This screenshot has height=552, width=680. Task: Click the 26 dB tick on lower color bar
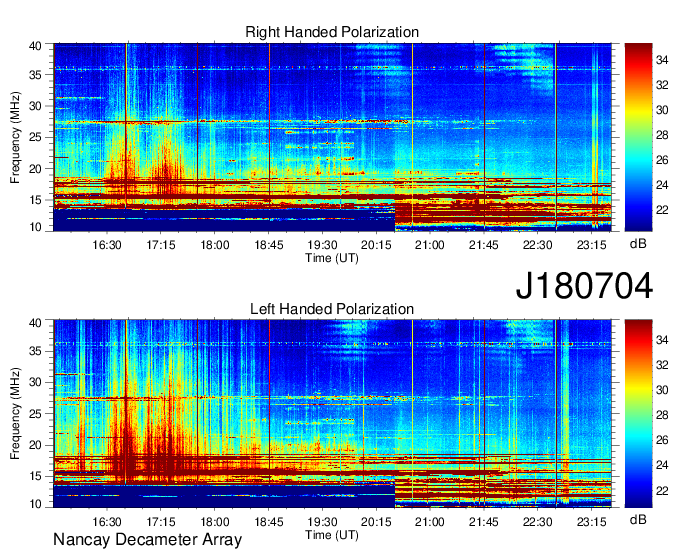click(x=662, y=440)
